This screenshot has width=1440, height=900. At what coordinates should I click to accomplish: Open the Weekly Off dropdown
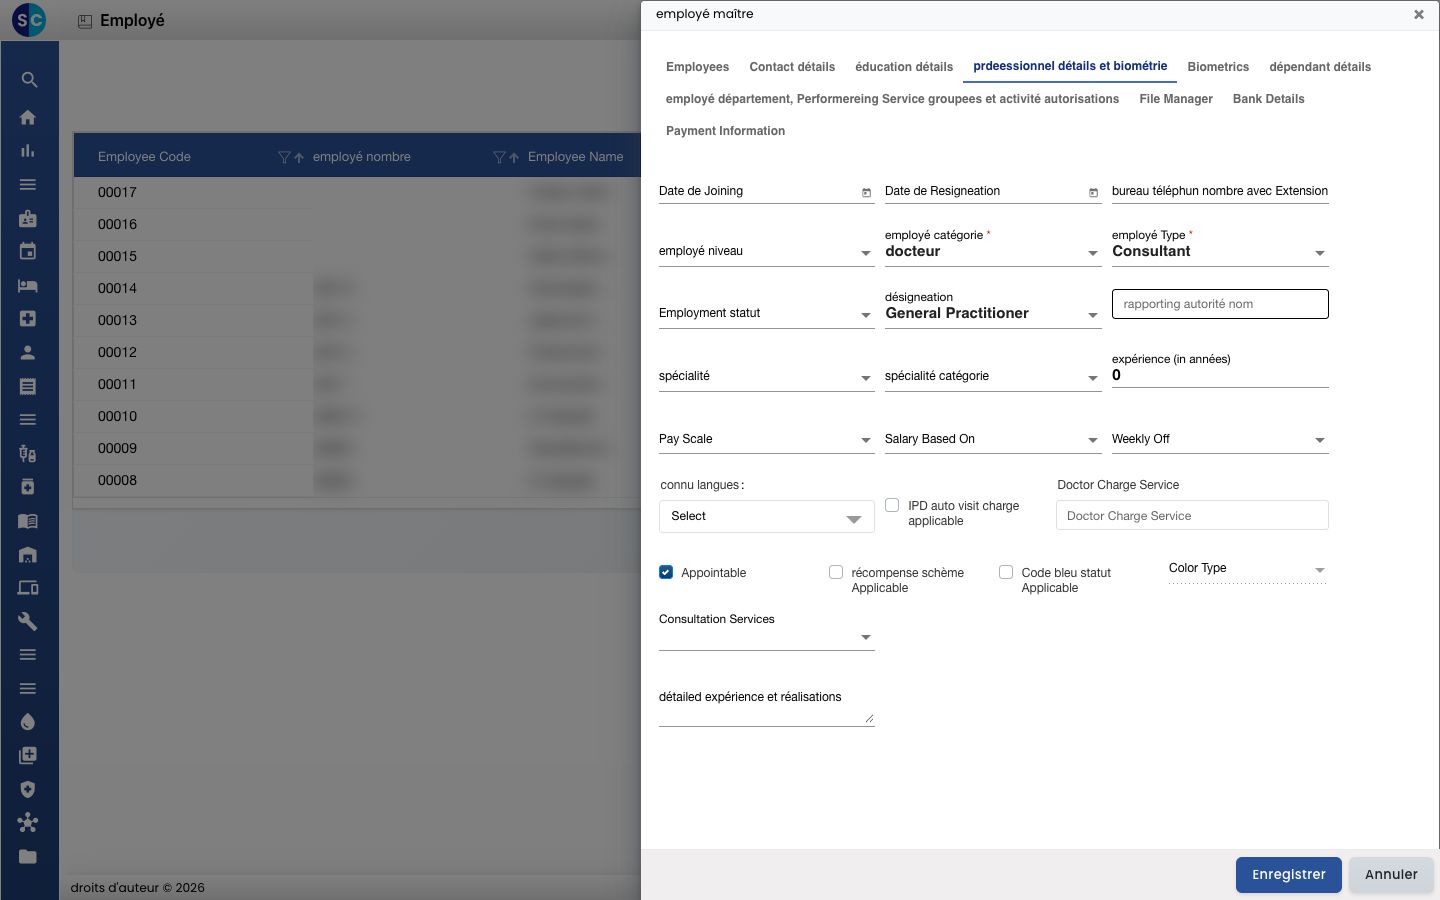pyautogui.click(x=1220, y=439)
